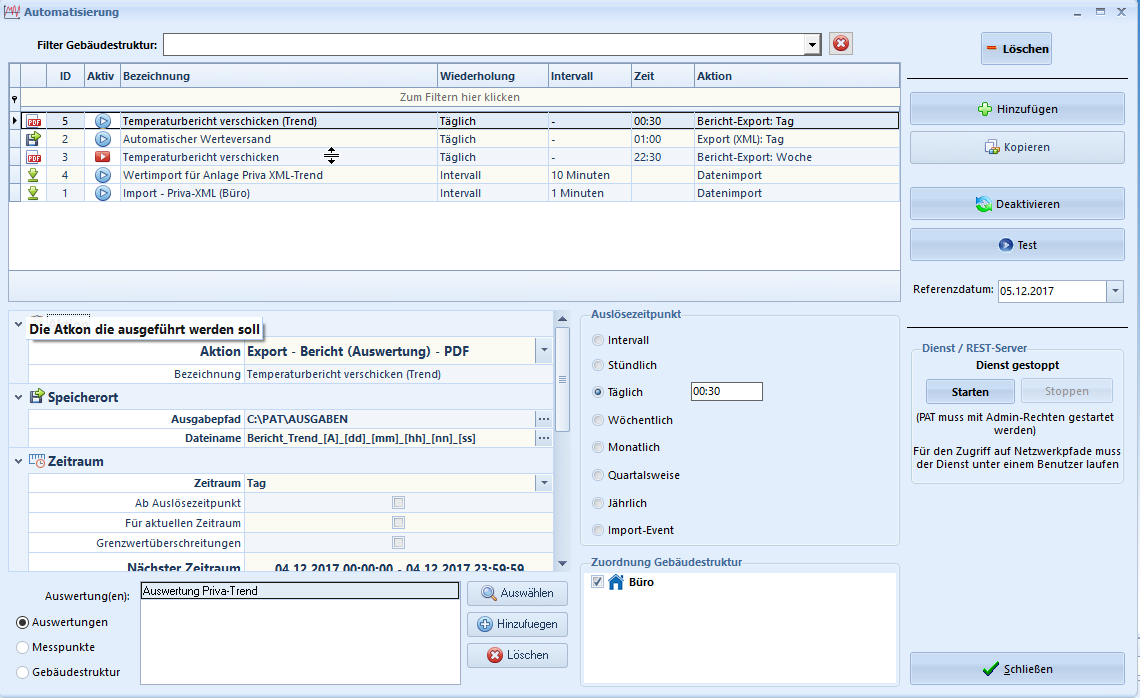Open the Referenzdatum date picker dropdown

(1115, 291)
